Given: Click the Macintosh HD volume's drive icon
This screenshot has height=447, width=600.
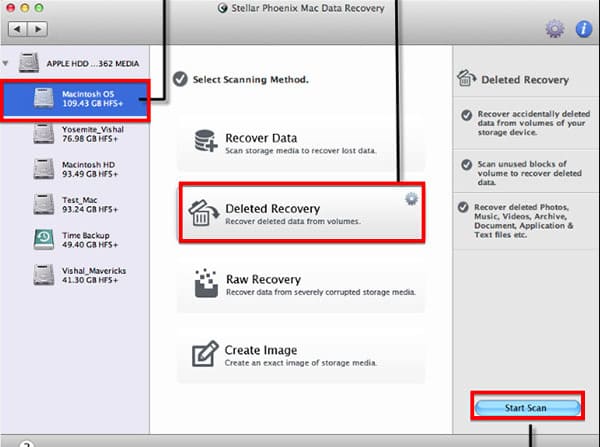Looking at the screenshot, I should [44, 169].
